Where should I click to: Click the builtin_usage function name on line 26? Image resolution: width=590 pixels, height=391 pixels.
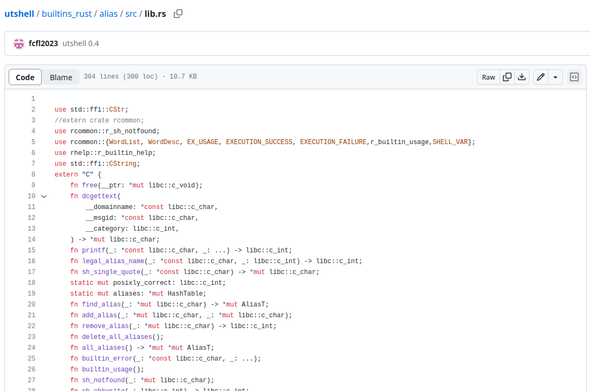coord(107,370)
